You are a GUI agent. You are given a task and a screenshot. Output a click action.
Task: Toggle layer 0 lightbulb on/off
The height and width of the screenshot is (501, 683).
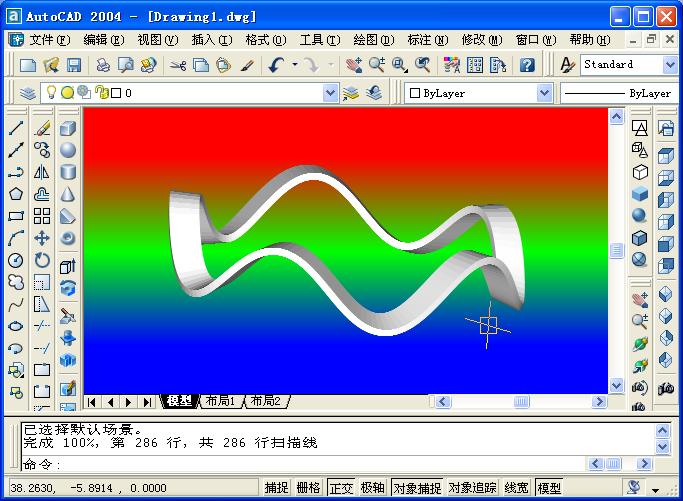click(x=51, y=92)
